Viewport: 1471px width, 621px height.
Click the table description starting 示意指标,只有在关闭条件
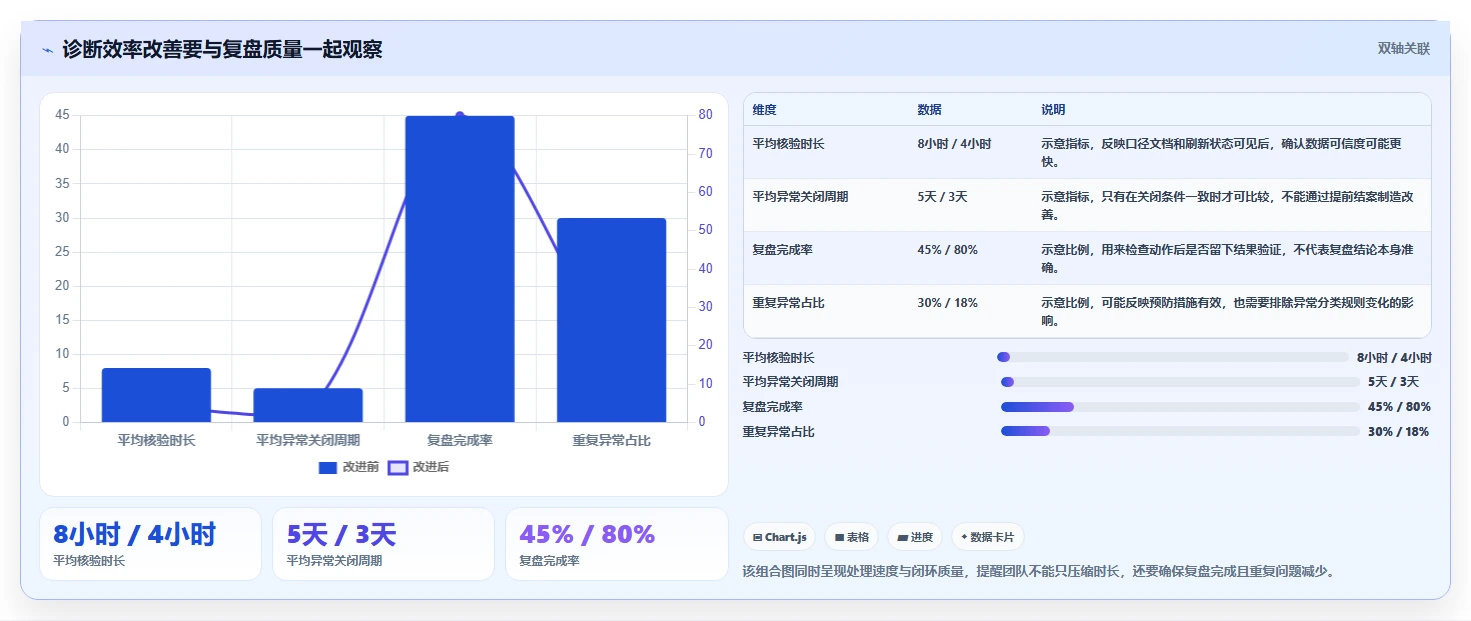pos(1227,206)
